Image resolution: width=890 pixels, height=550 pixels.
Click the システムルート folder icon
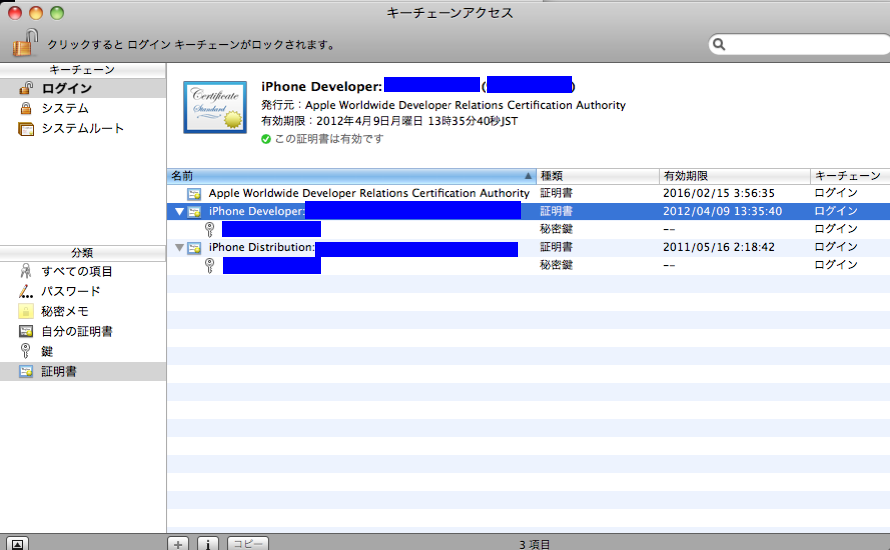26,129
